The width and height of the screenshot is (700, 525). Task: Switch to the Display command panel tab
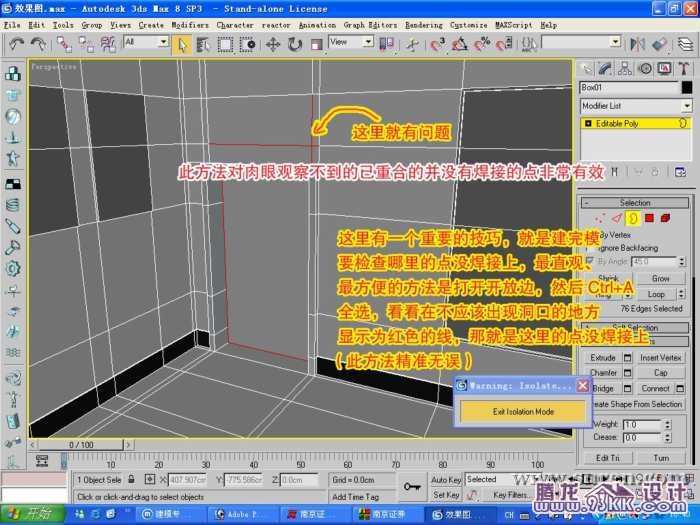(x=664, y=69)
